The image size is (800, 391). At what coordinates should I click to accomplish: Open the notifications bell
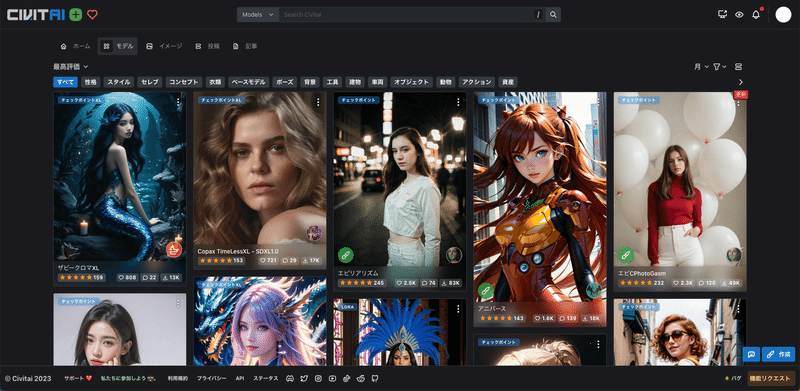pos(756,15)
